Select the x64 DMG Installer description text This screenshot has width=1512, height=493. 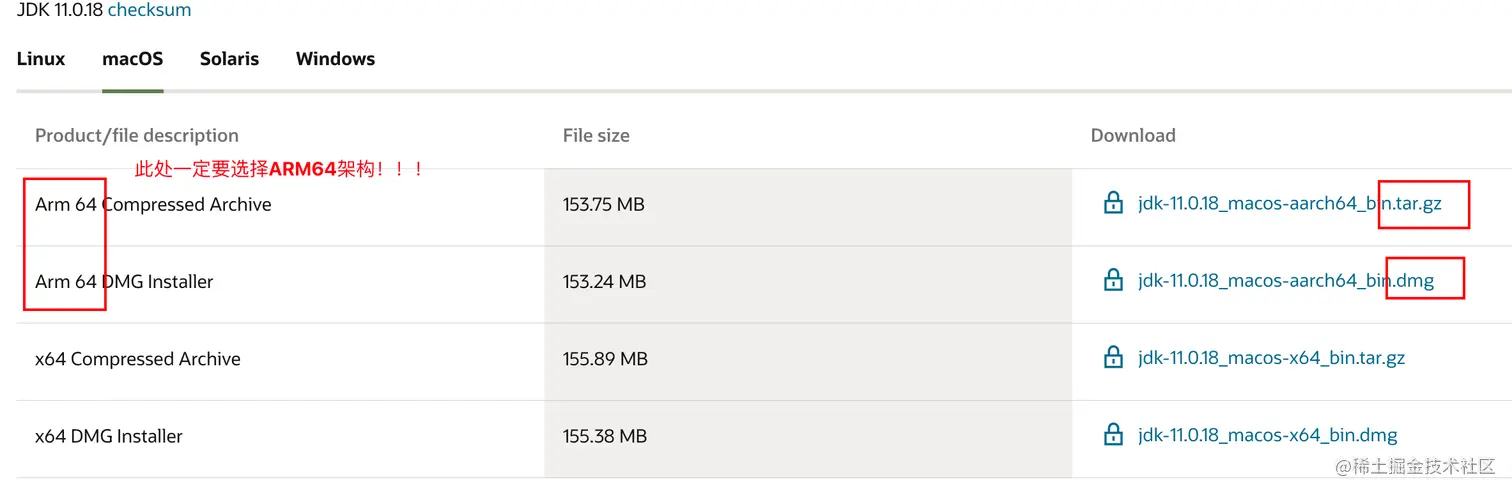(x=109, y=436)
